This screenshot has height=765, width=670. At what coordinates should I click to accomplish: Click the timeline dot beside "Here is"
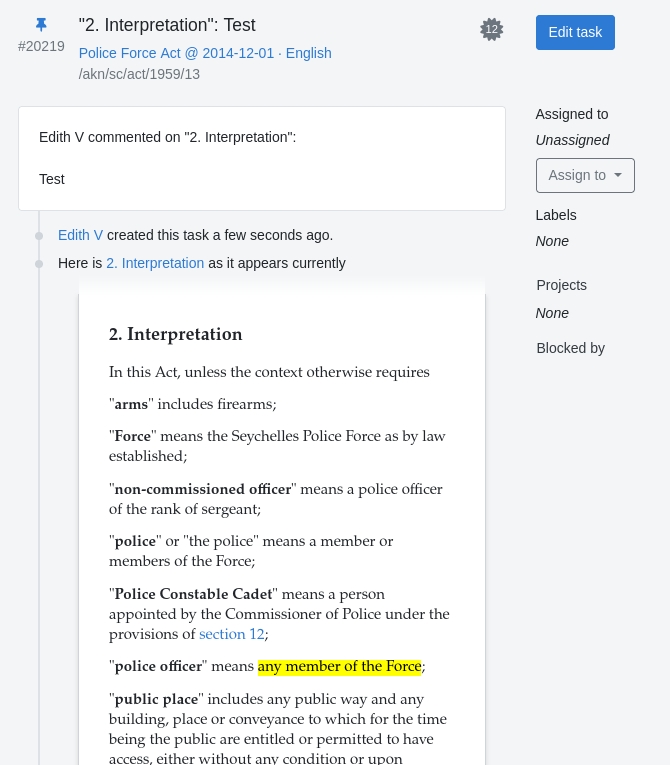[x=39, y=264]
